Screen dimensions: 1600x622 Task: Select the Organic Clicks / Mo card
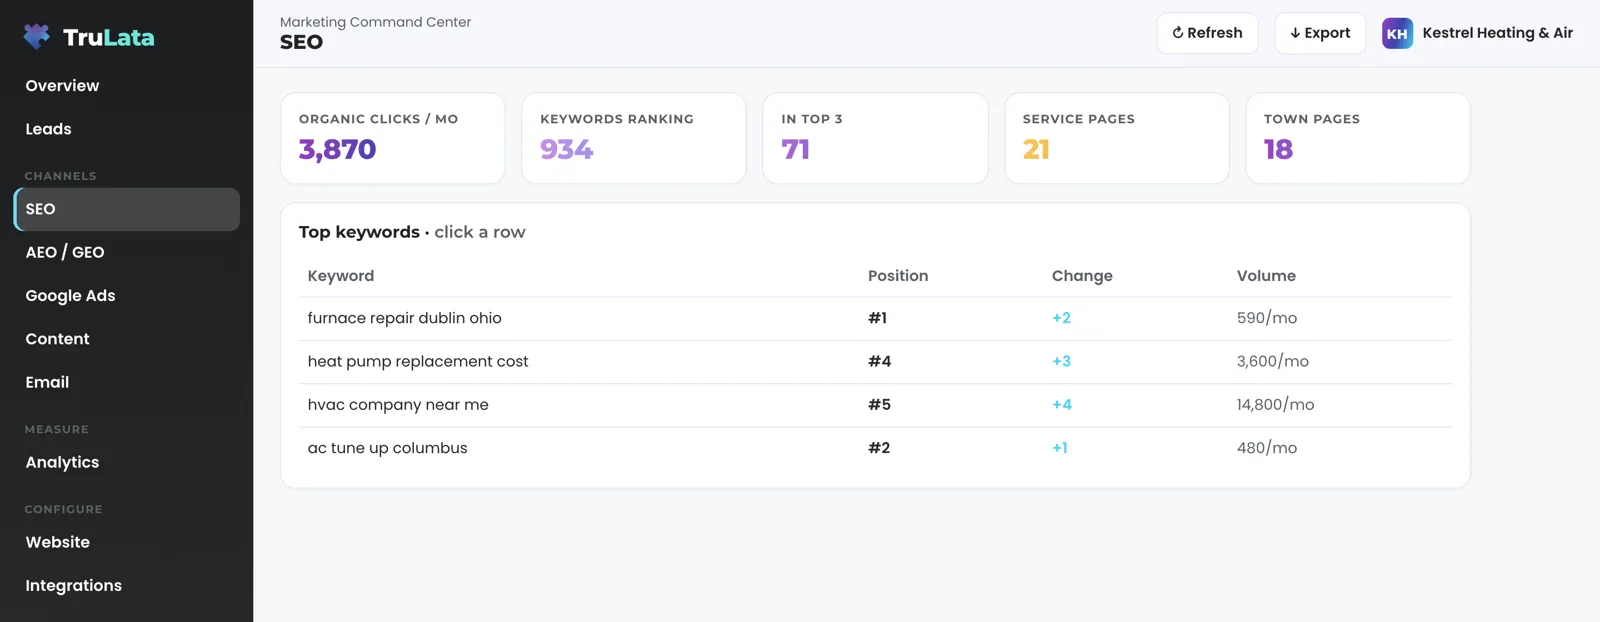(393, 138)
